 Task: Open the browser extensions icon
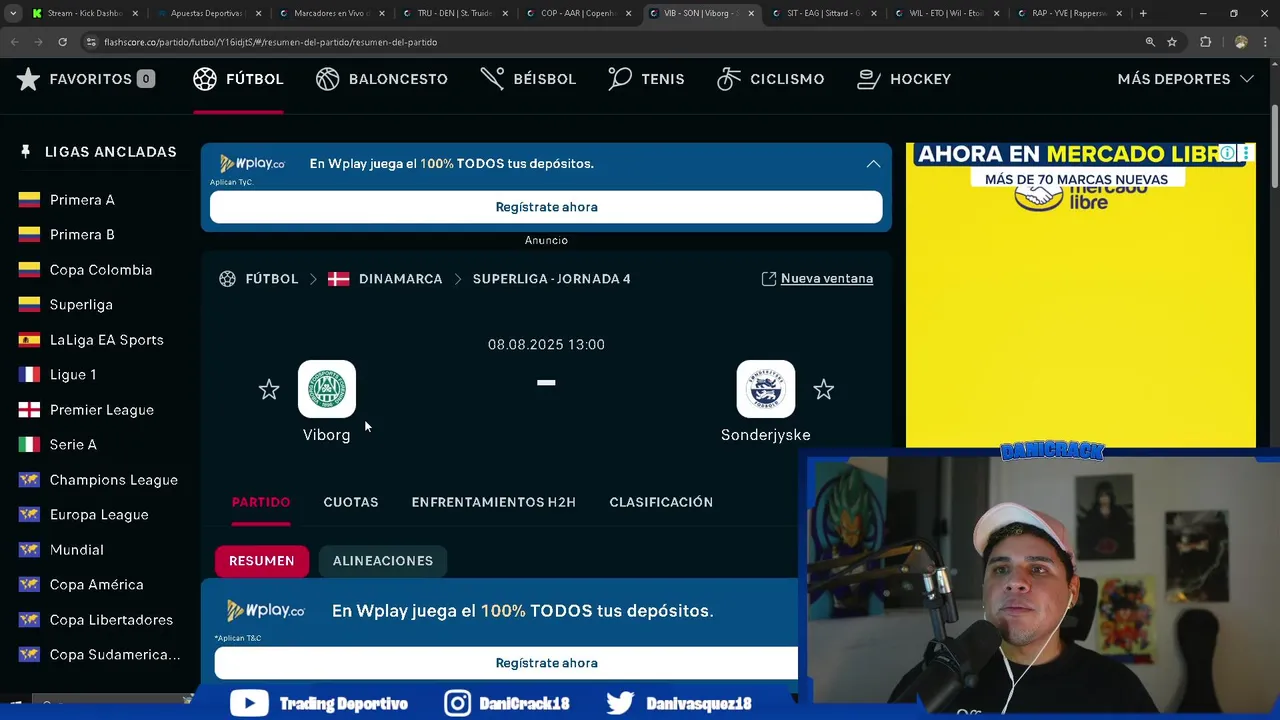click(x=1205, y=42)
